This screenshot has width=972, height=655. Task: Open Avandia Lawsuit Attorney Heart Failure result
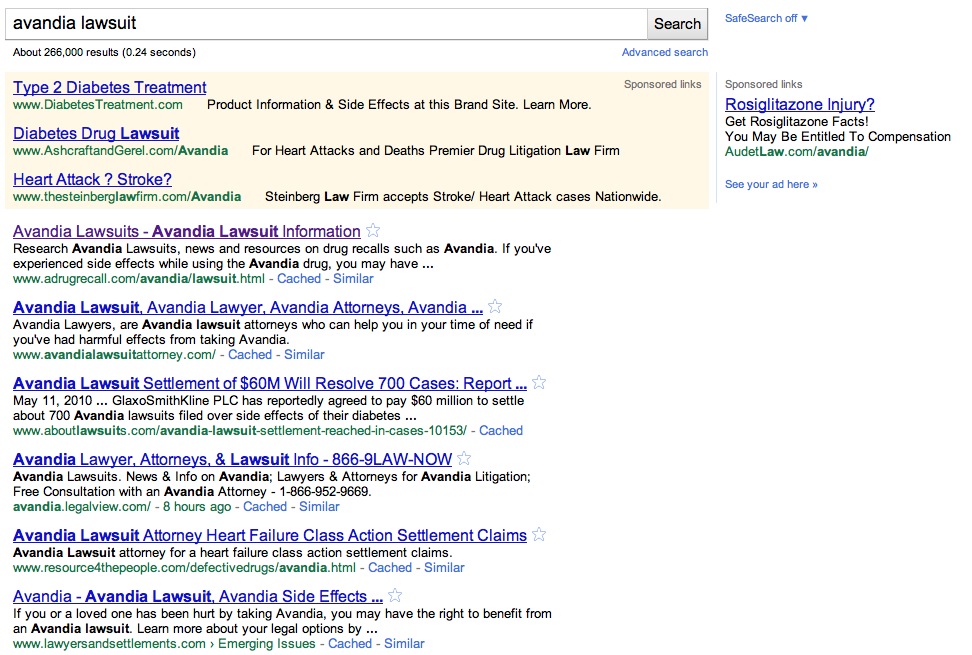coord(270,535)
